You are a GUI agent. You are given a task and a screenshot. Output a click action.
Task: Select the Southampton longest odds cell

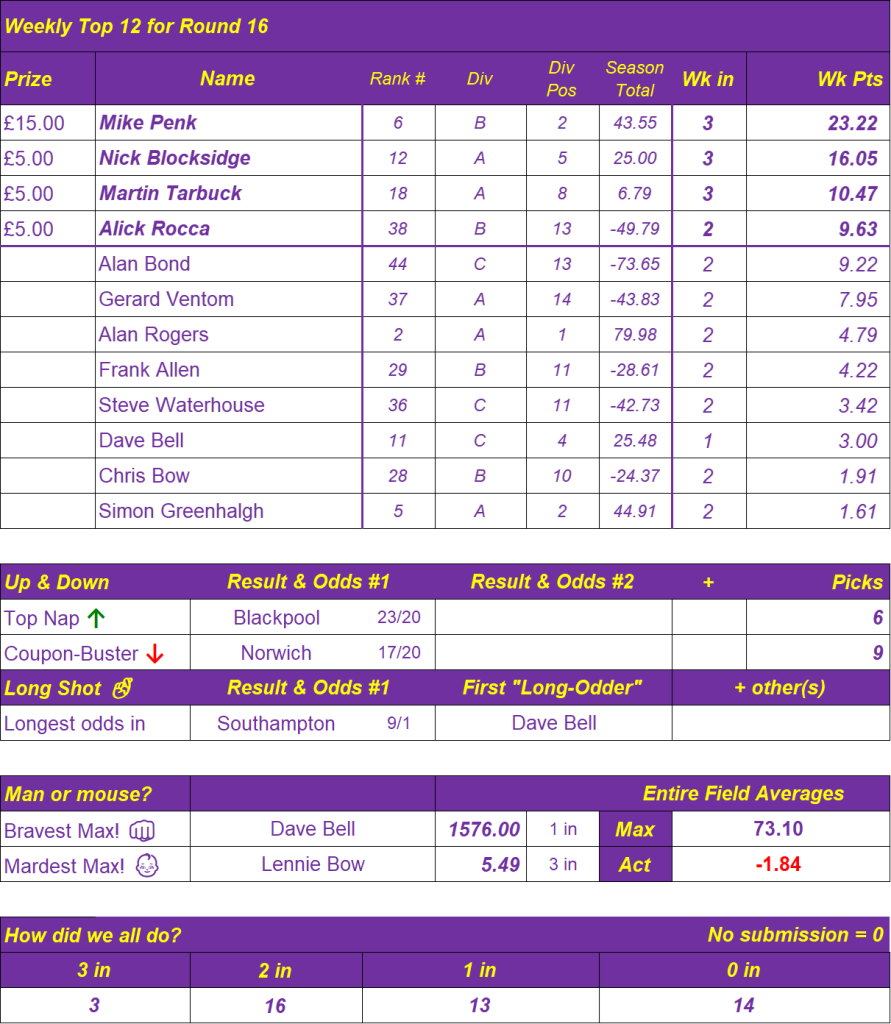276,724
